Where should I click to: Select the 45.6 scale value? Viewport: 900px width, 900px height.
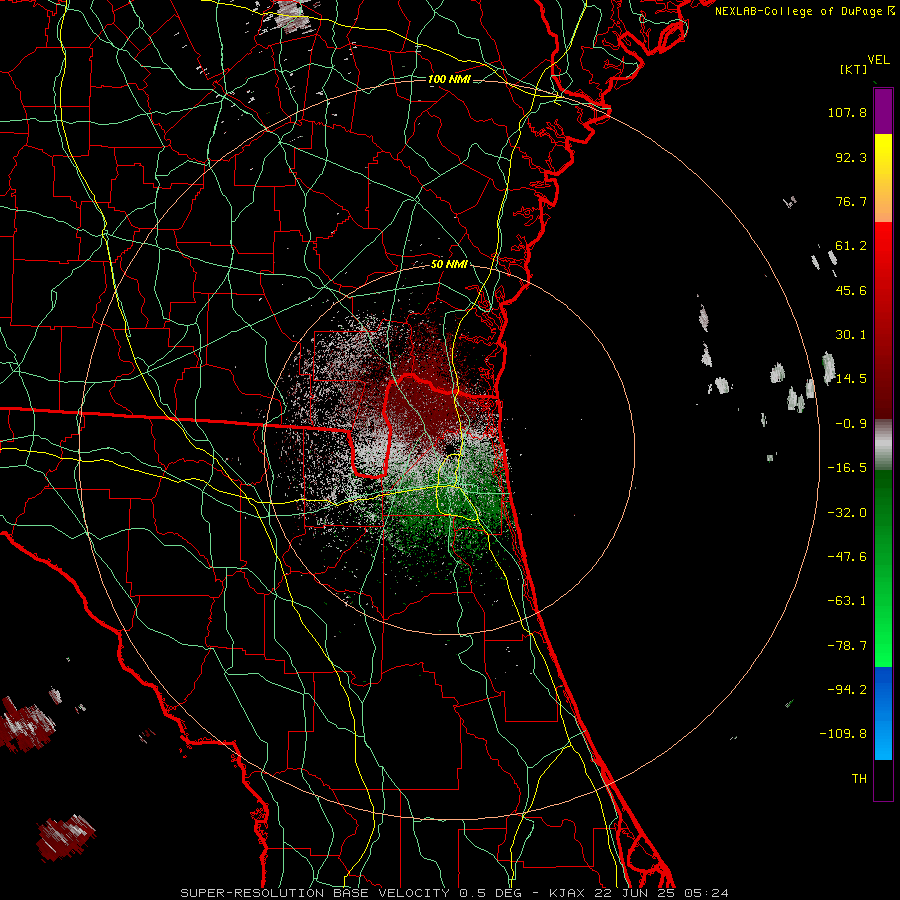point(851,290)
